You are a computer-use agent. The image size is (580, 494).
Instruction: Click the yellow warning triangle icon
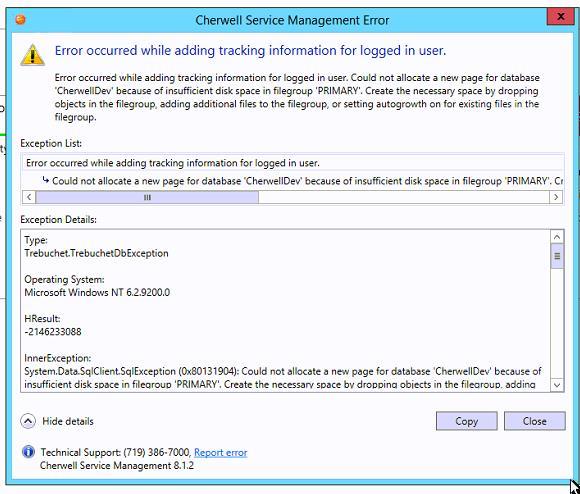33,55
